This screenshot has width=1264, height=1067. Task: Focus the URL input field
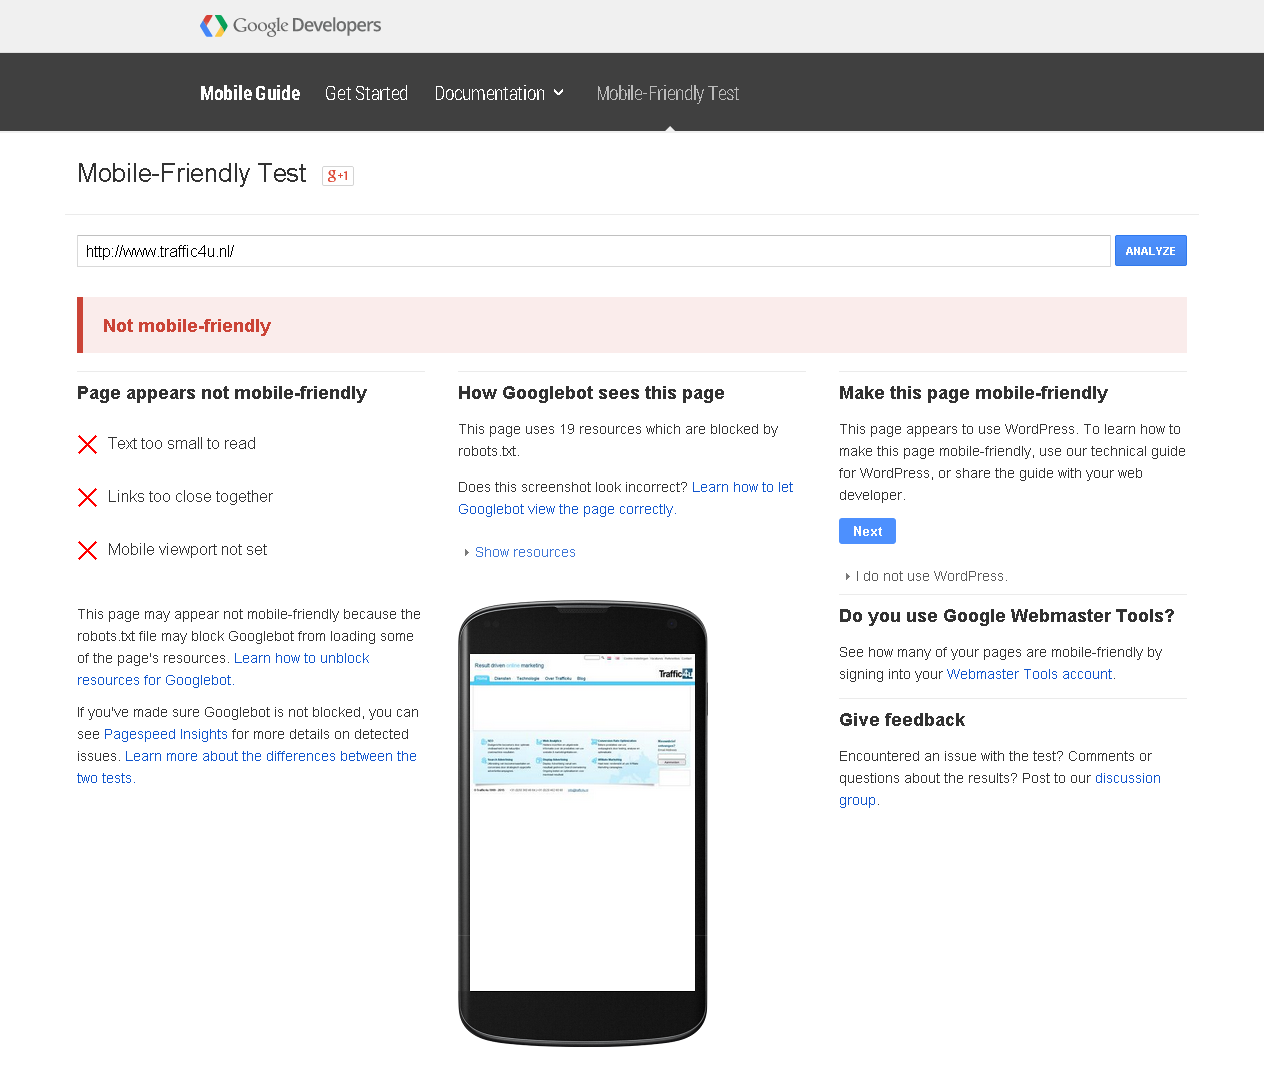[x=594, y=251]
